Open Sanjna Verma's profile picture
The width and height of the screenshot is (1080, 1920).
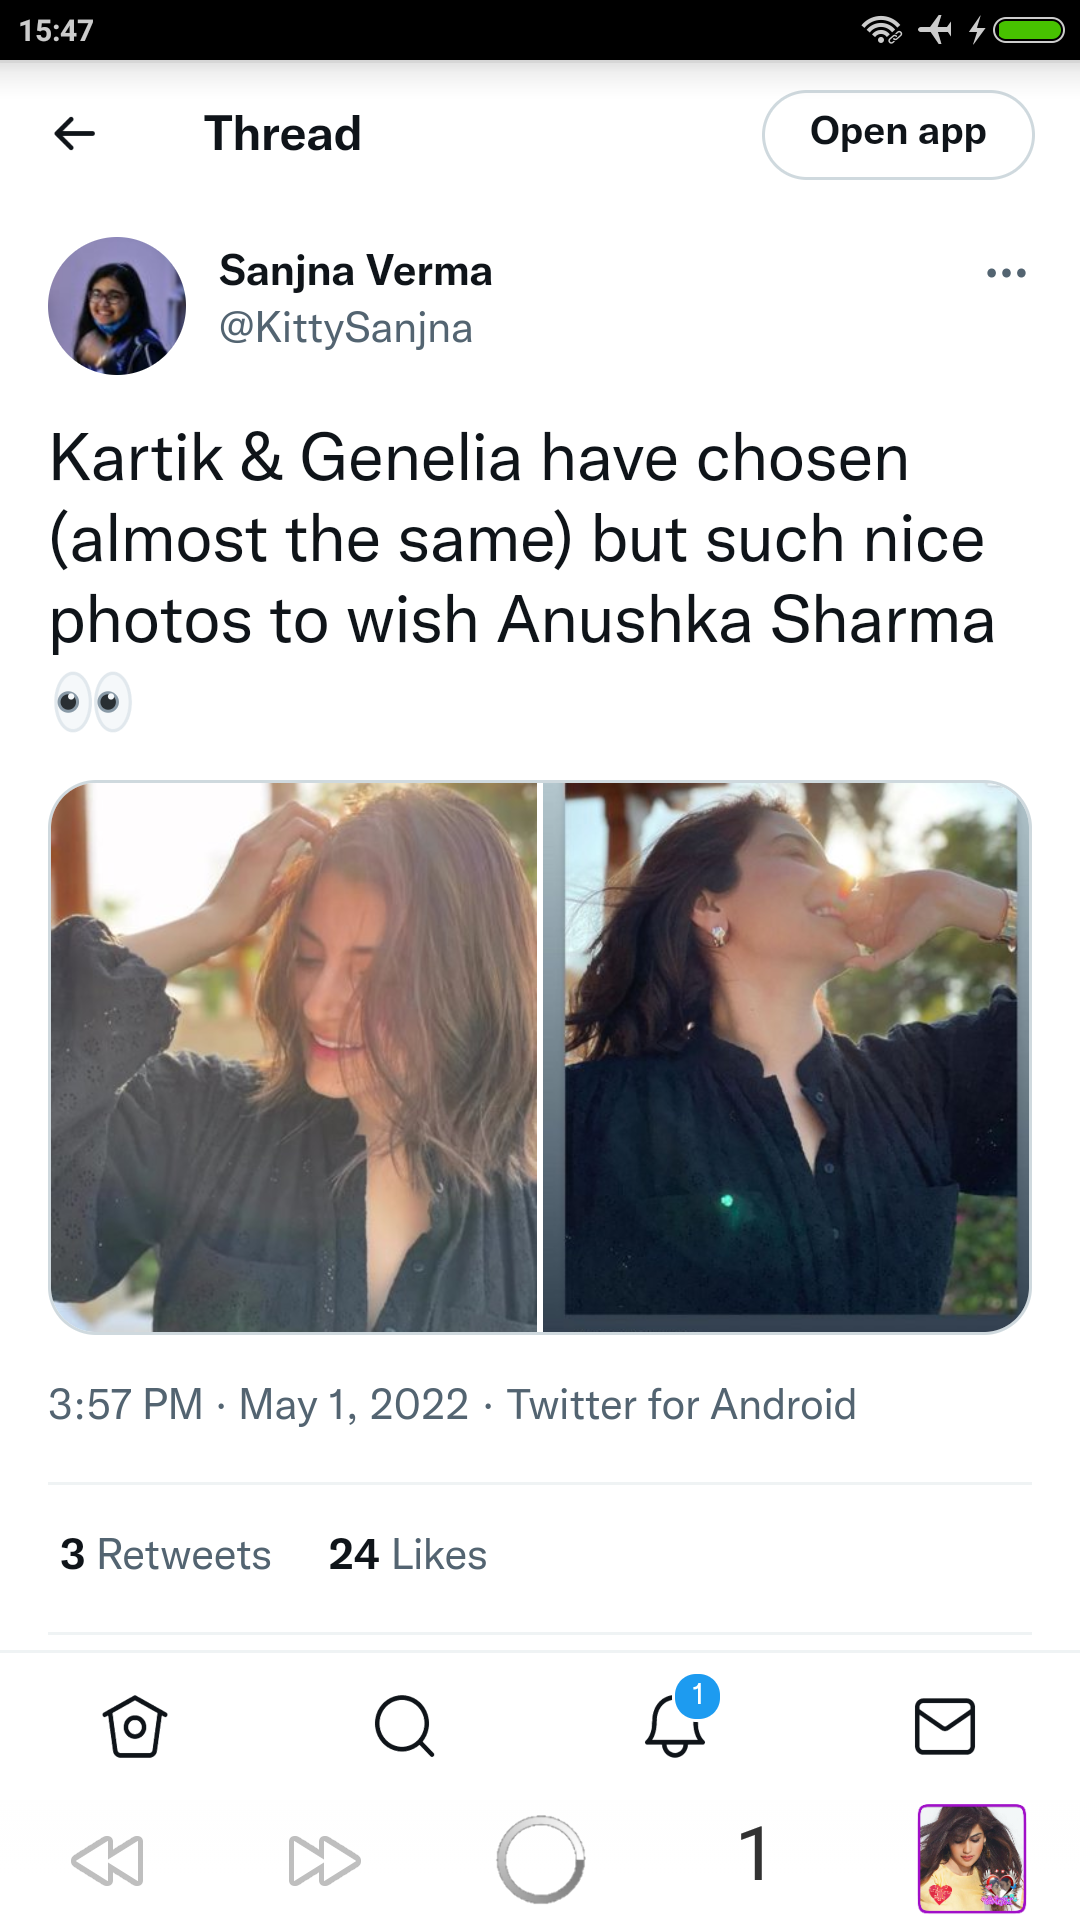[x=117, y=306]
